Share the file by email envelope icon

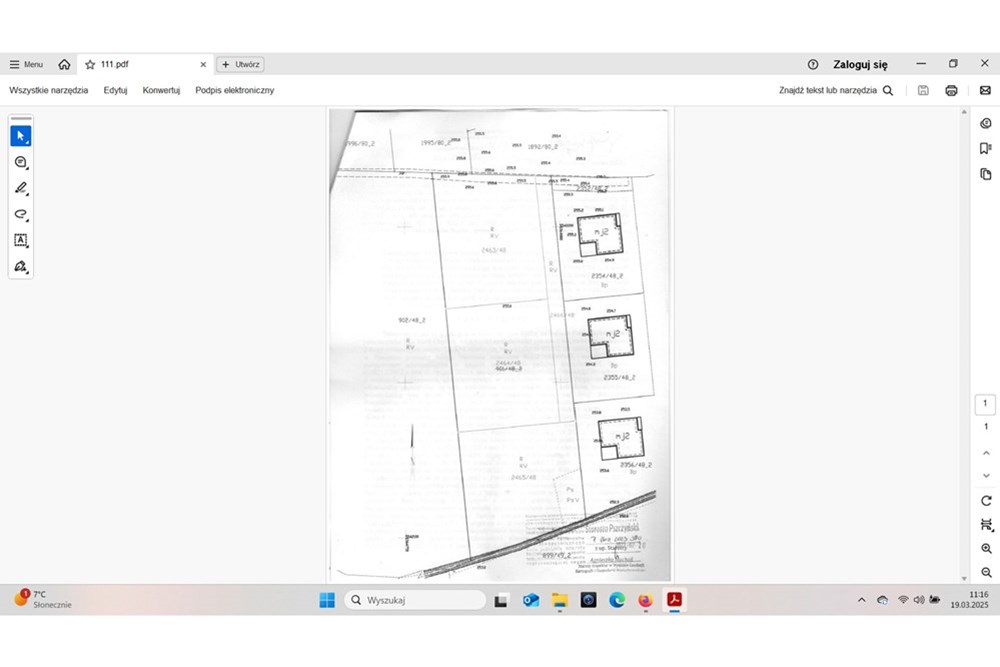985,90
